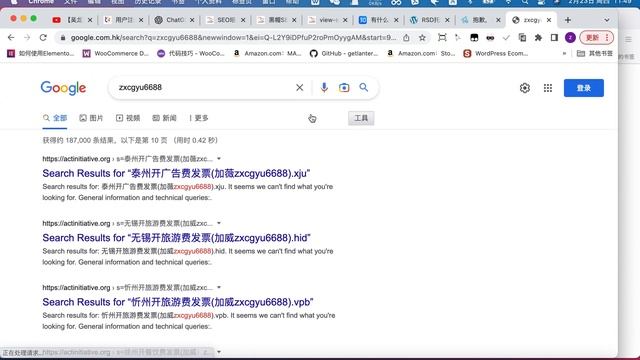Open the tab search chevron
Viewport: 640px width, 360px height.
pos(607,20)
